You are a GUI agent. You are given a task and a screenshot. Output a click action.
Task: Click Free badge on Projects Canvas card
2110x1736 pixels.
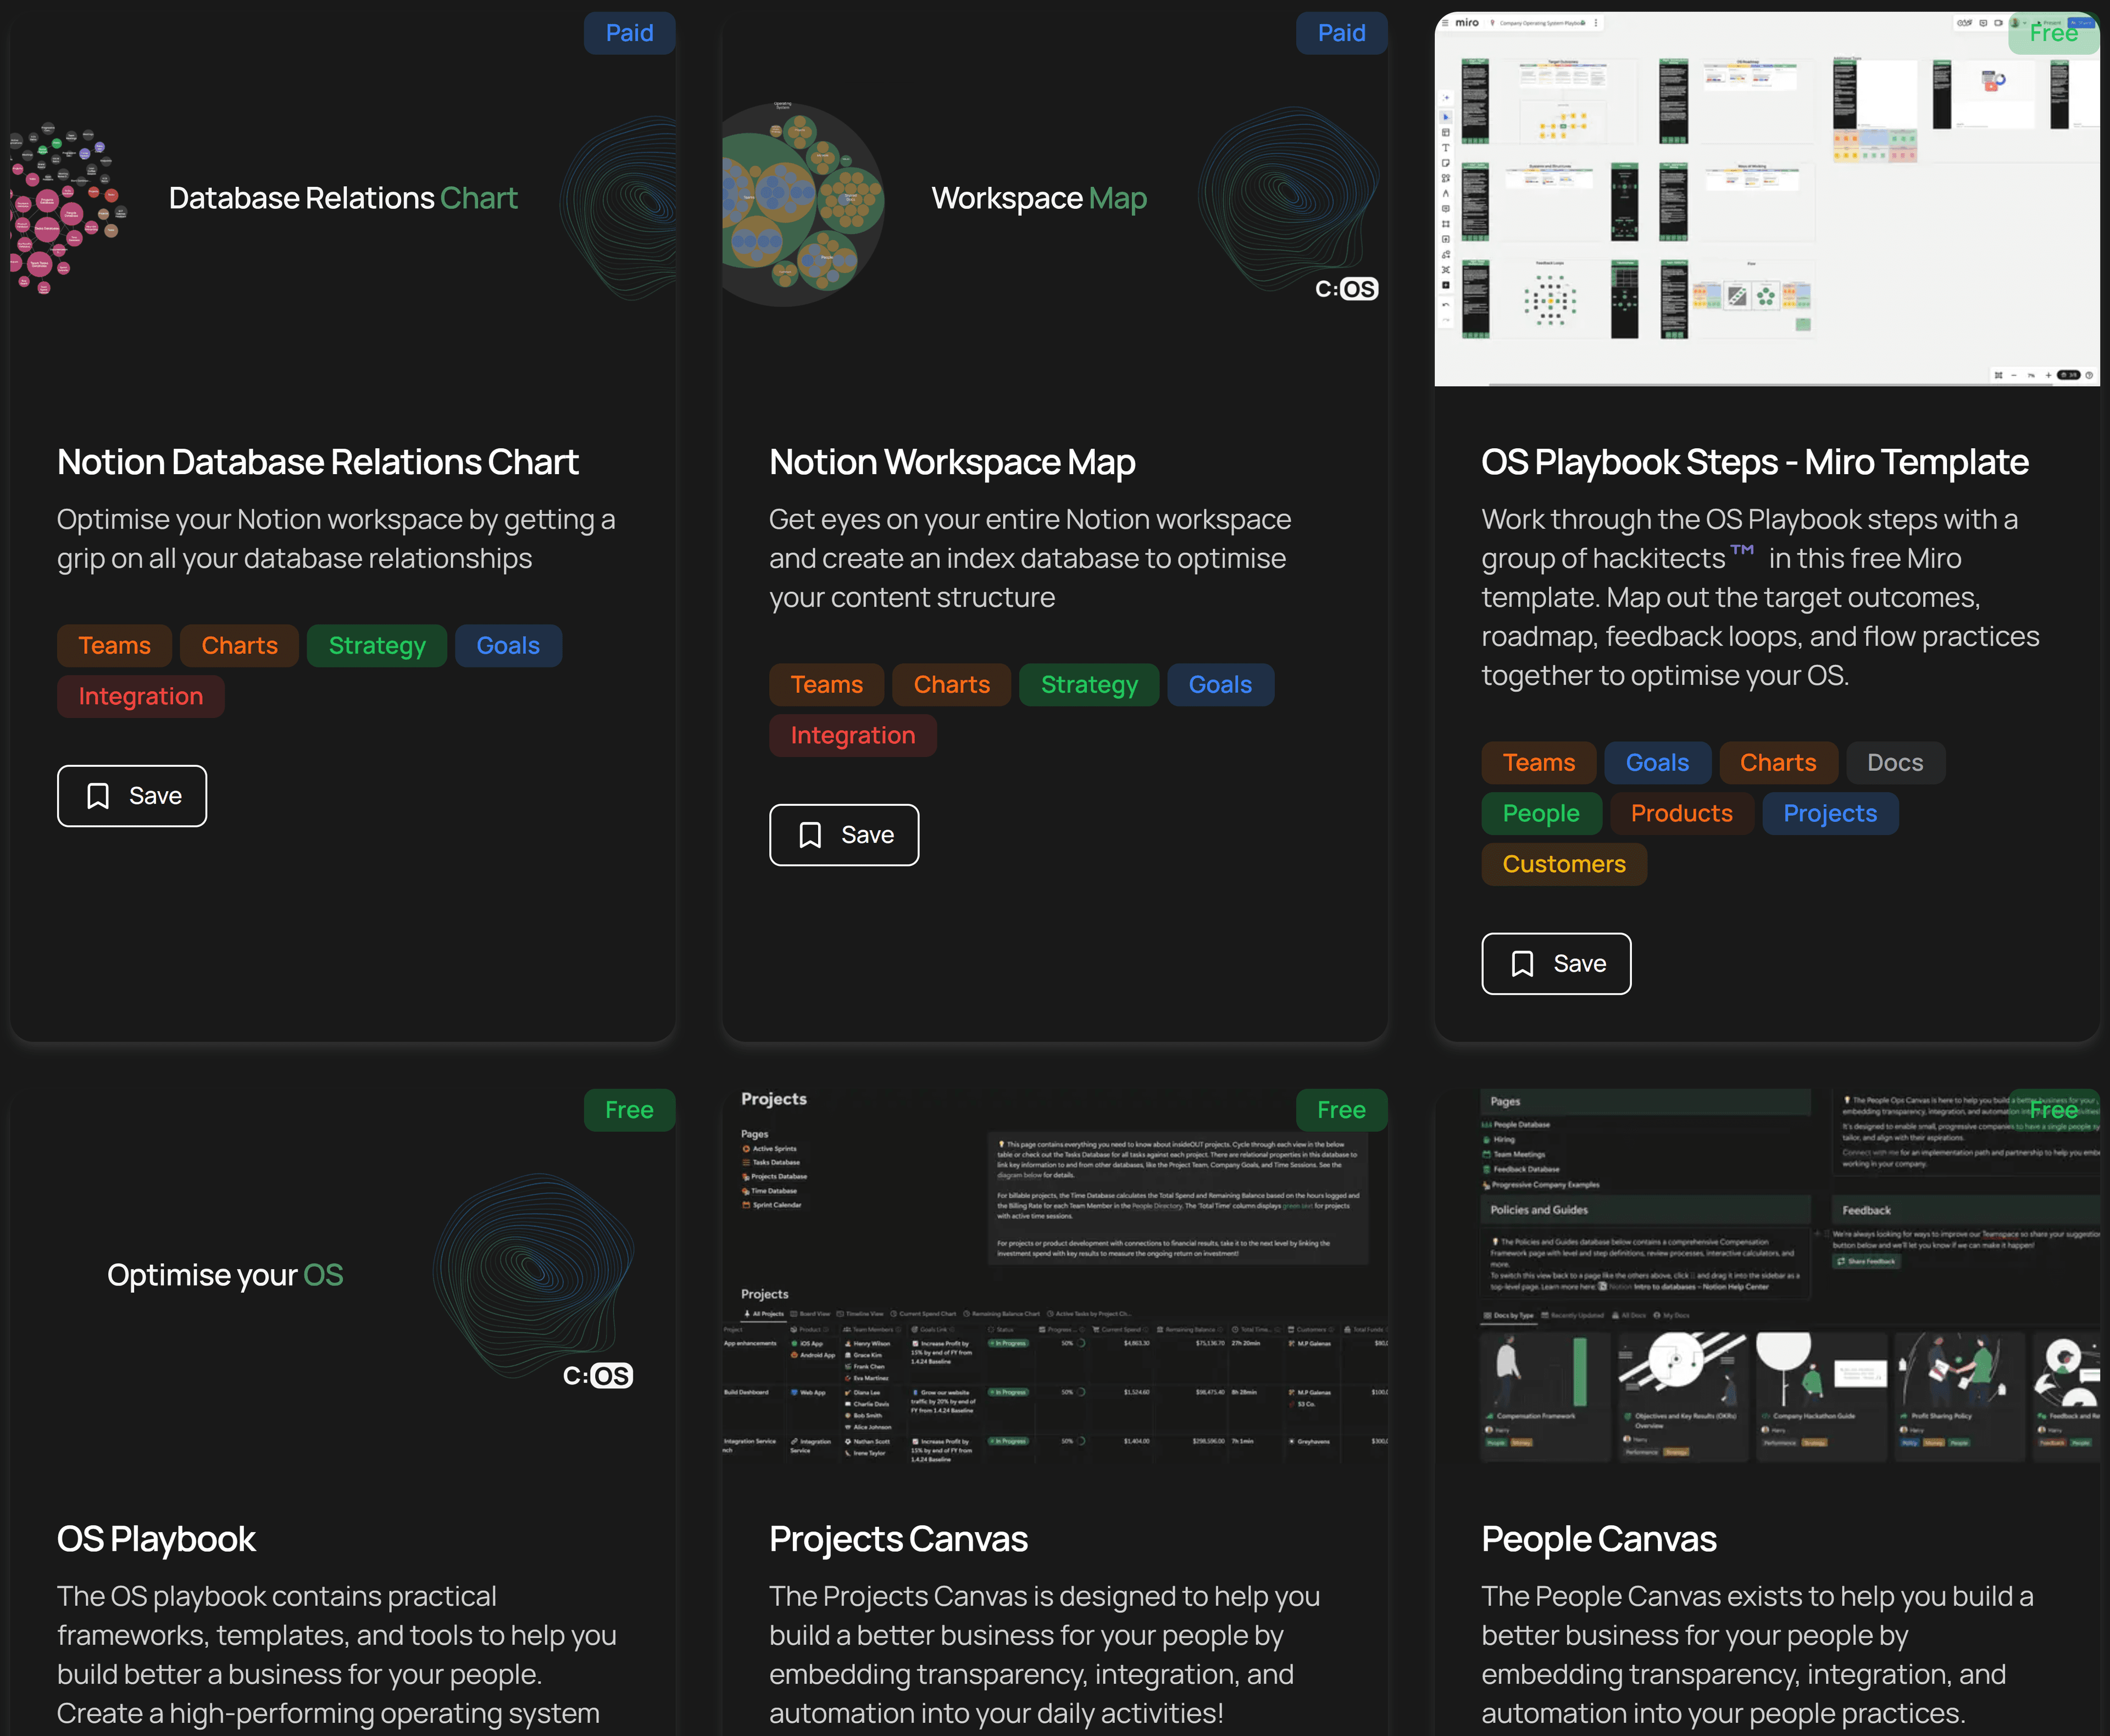click(x=1342, y=1110)
